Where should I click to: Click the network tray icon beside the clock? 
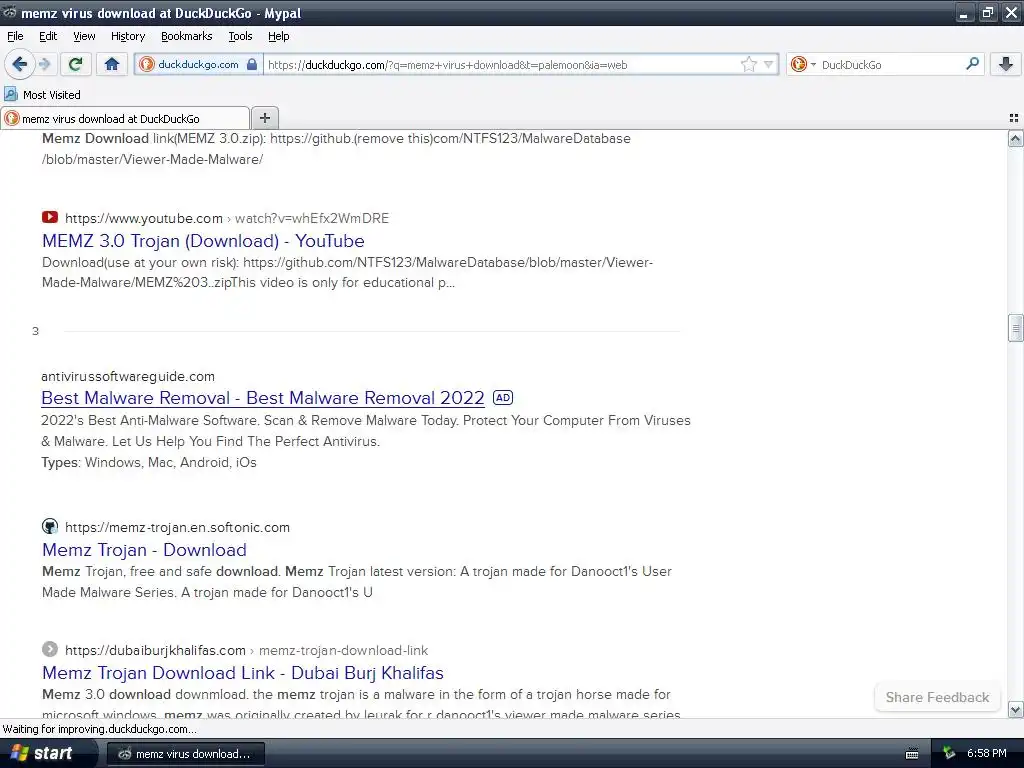[949, 754]
